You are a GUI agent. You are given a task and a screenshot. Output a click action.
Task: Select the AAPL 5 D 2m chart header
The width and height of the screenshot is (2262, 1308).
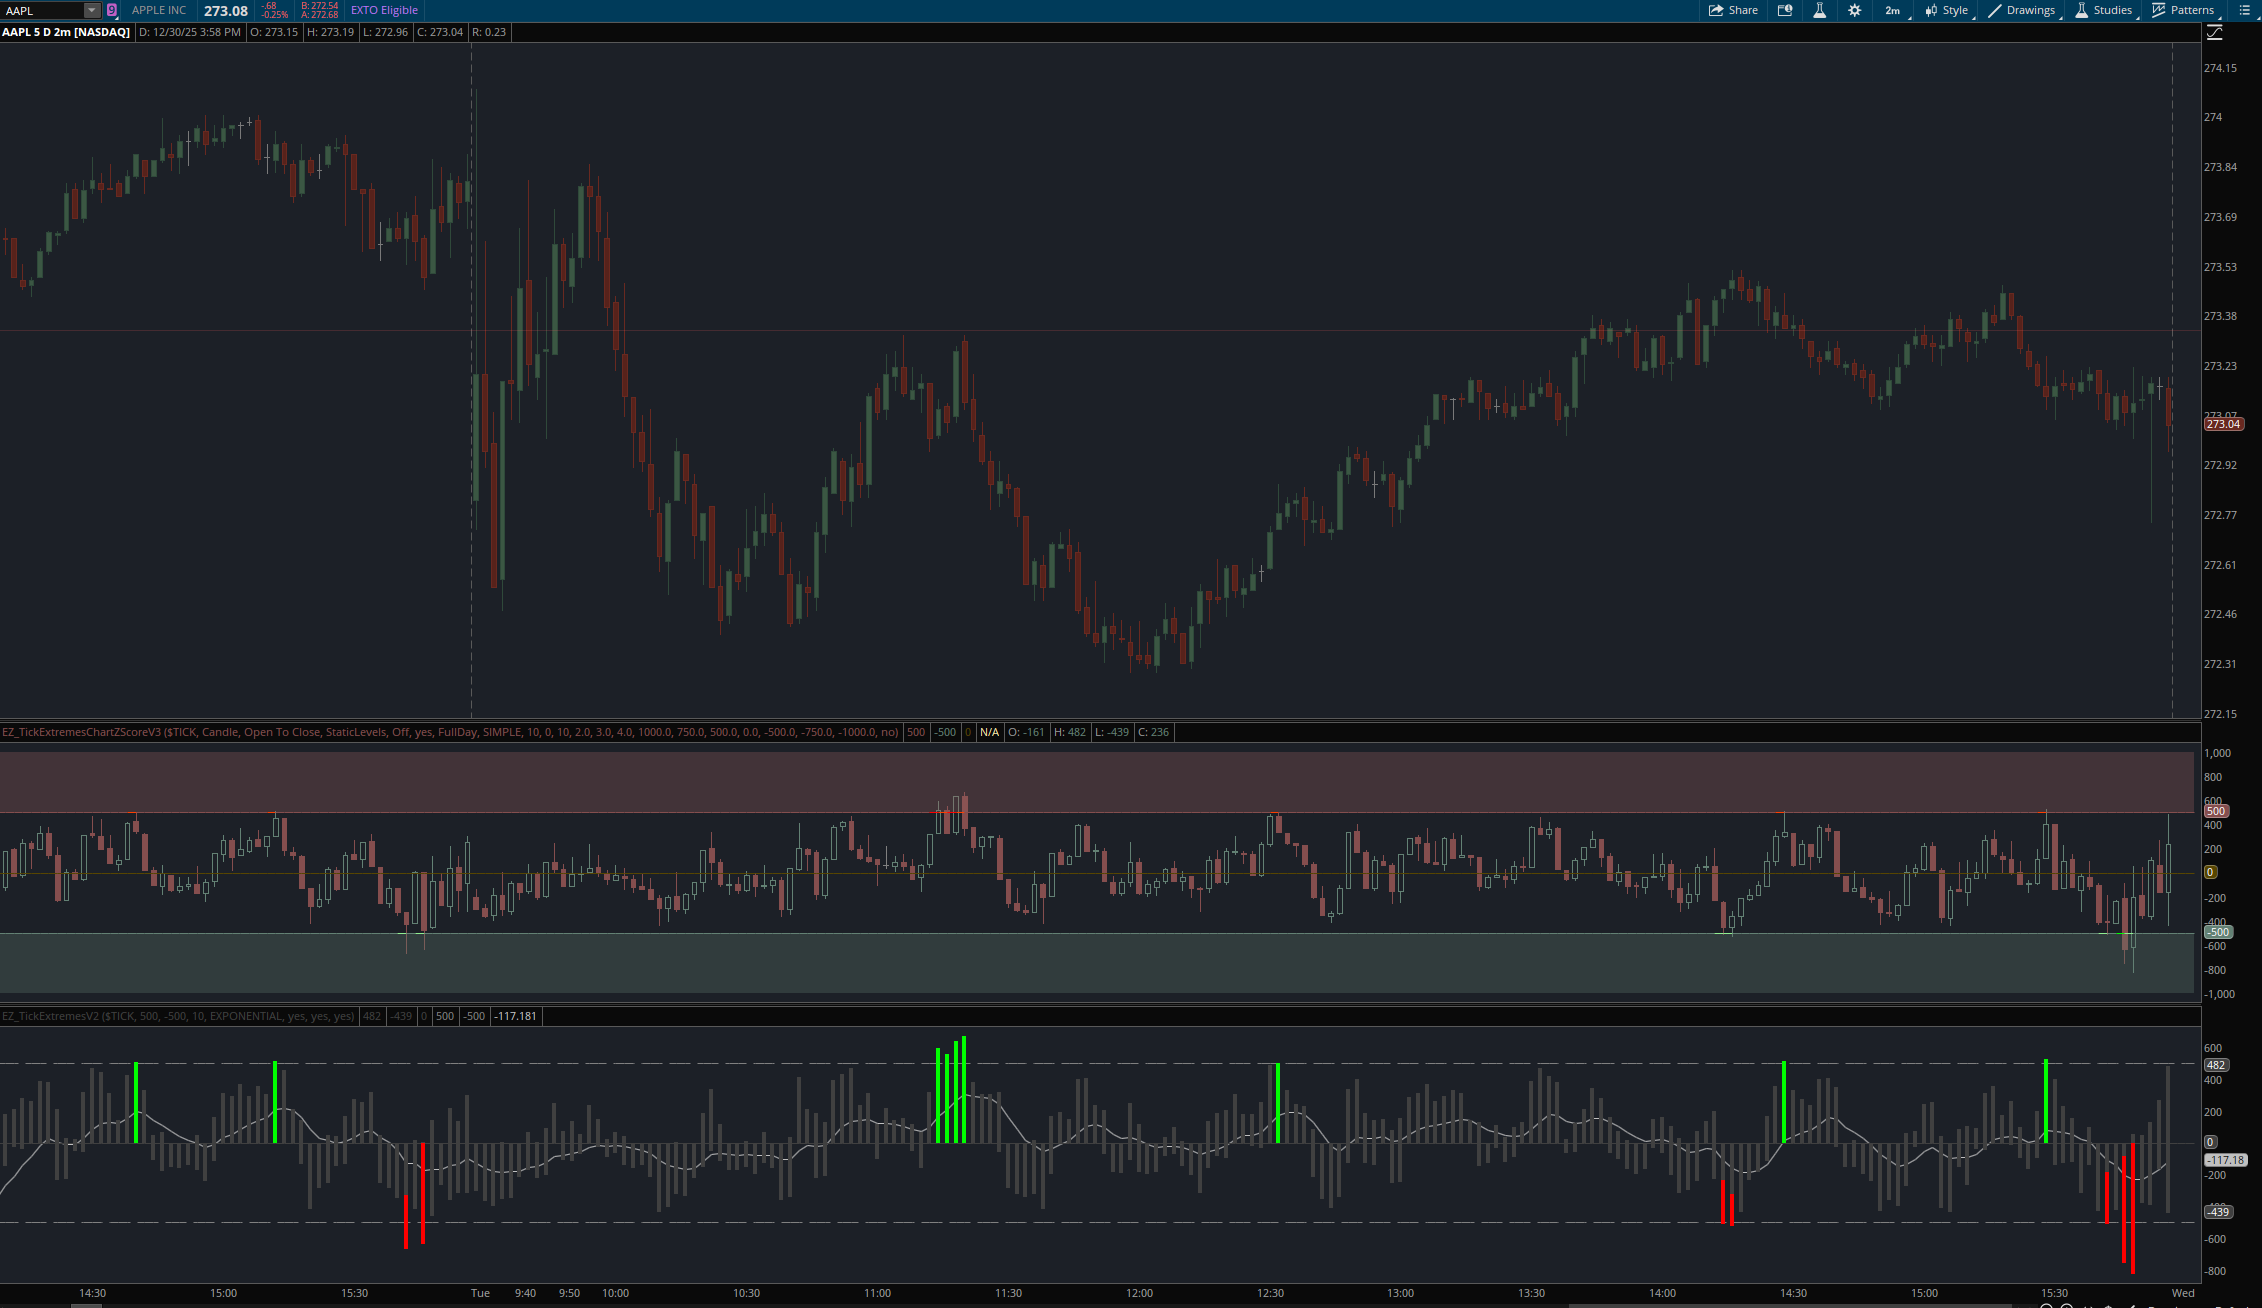pos(66,31)
